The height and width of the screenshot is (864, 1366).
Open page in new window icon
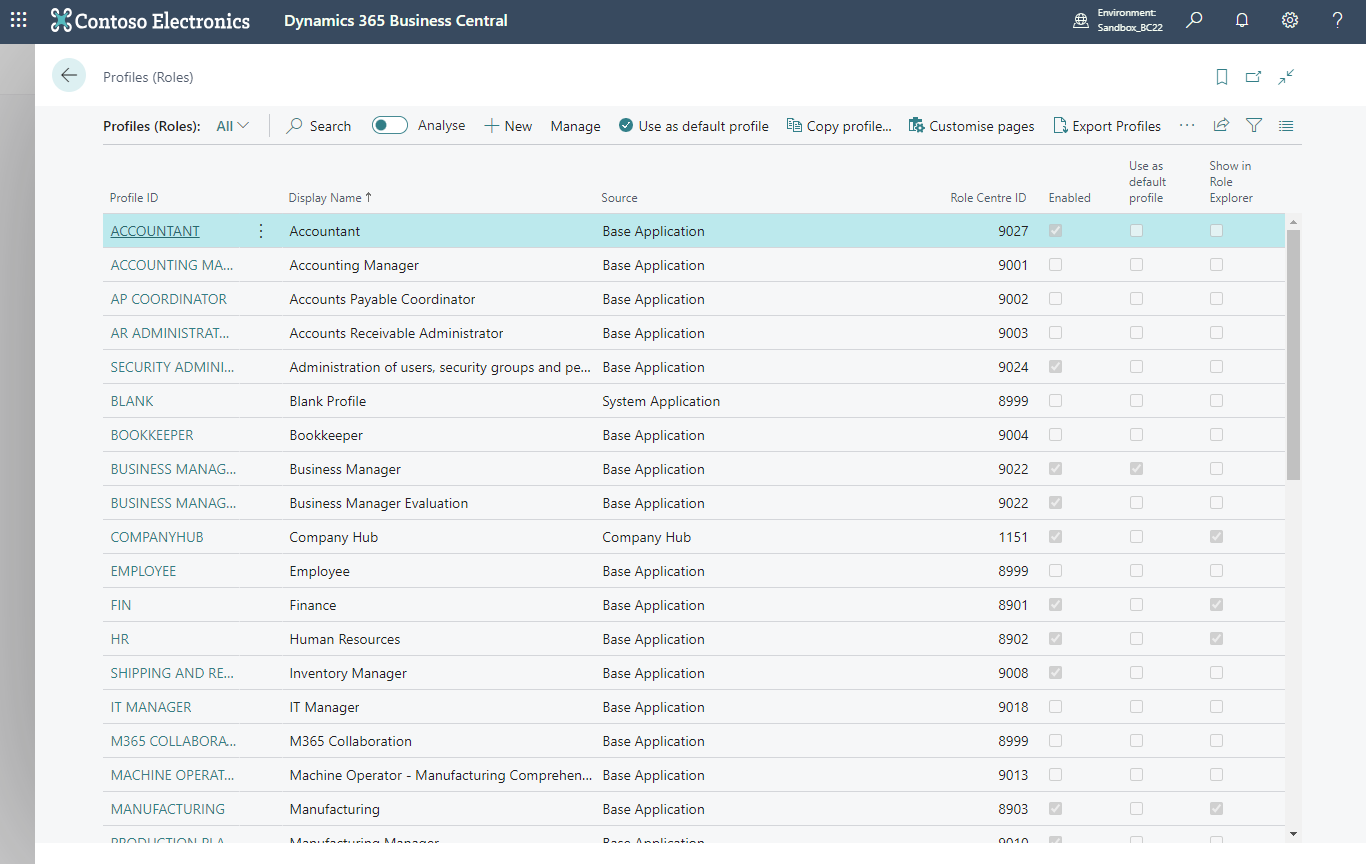[1253, 77]
